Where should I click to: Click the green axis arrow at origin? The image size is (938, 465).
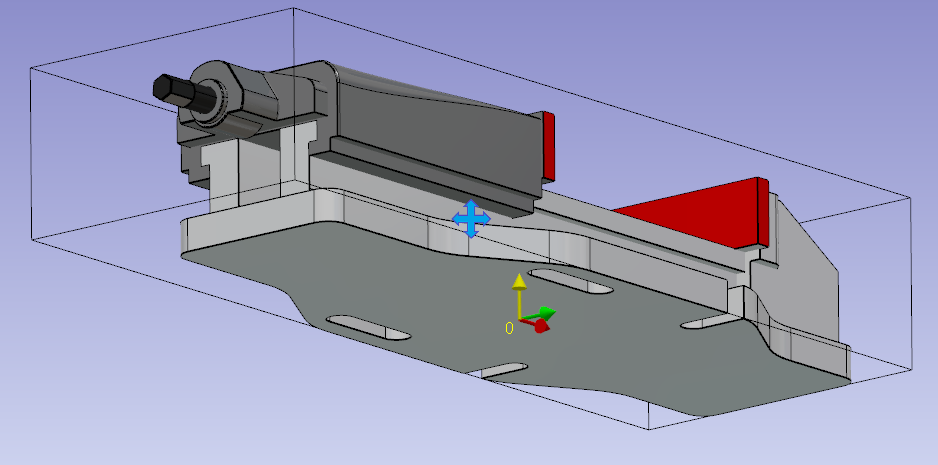click(546, 313)
